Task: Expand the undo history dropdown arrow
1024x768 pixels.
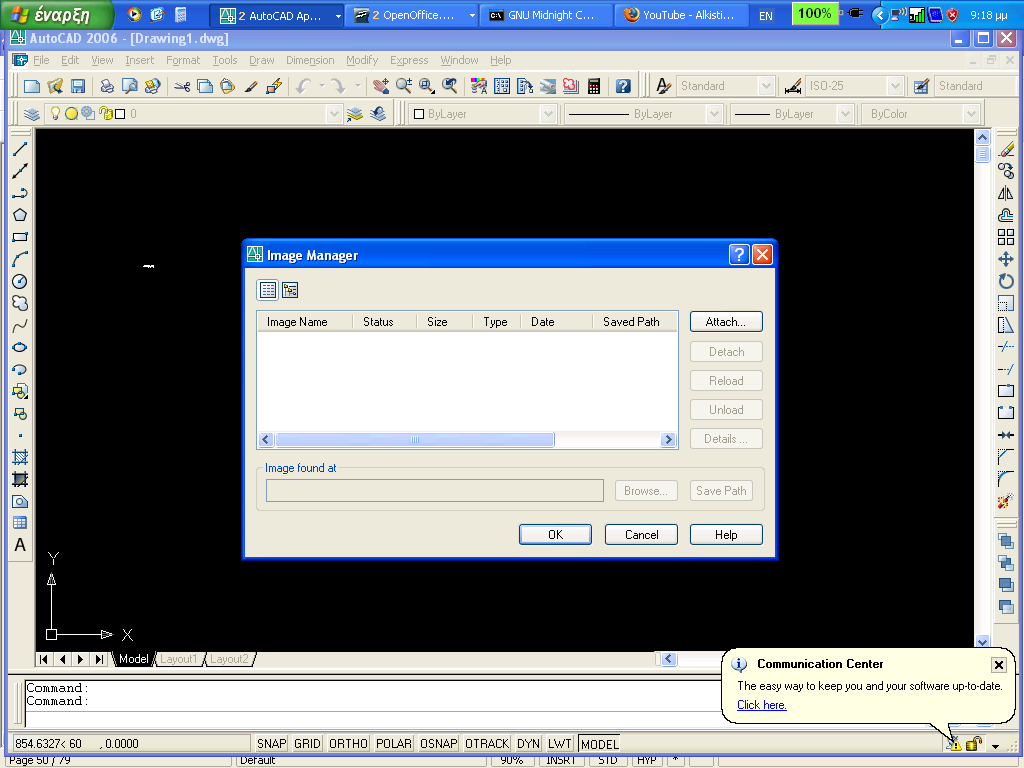Action: (x=321, y=86)
